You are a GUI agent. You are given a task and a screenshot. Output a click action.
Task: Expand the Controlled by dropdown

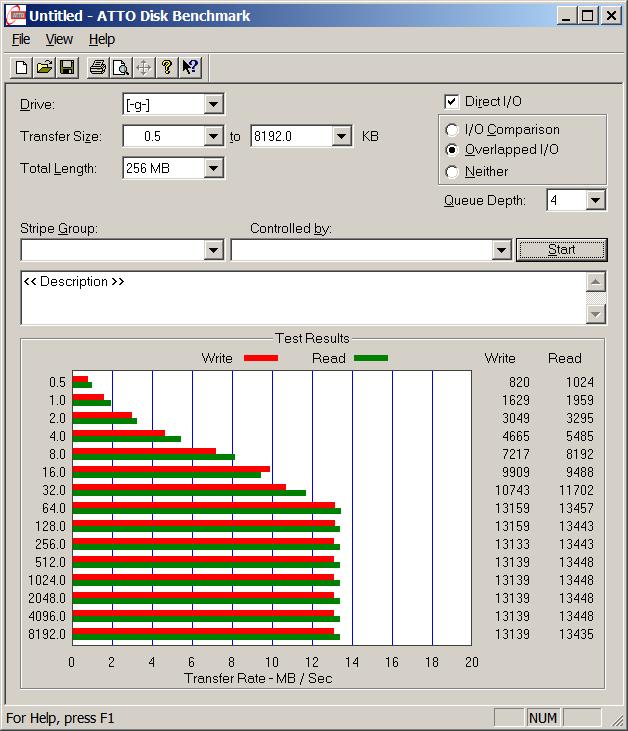click(501, 250)
